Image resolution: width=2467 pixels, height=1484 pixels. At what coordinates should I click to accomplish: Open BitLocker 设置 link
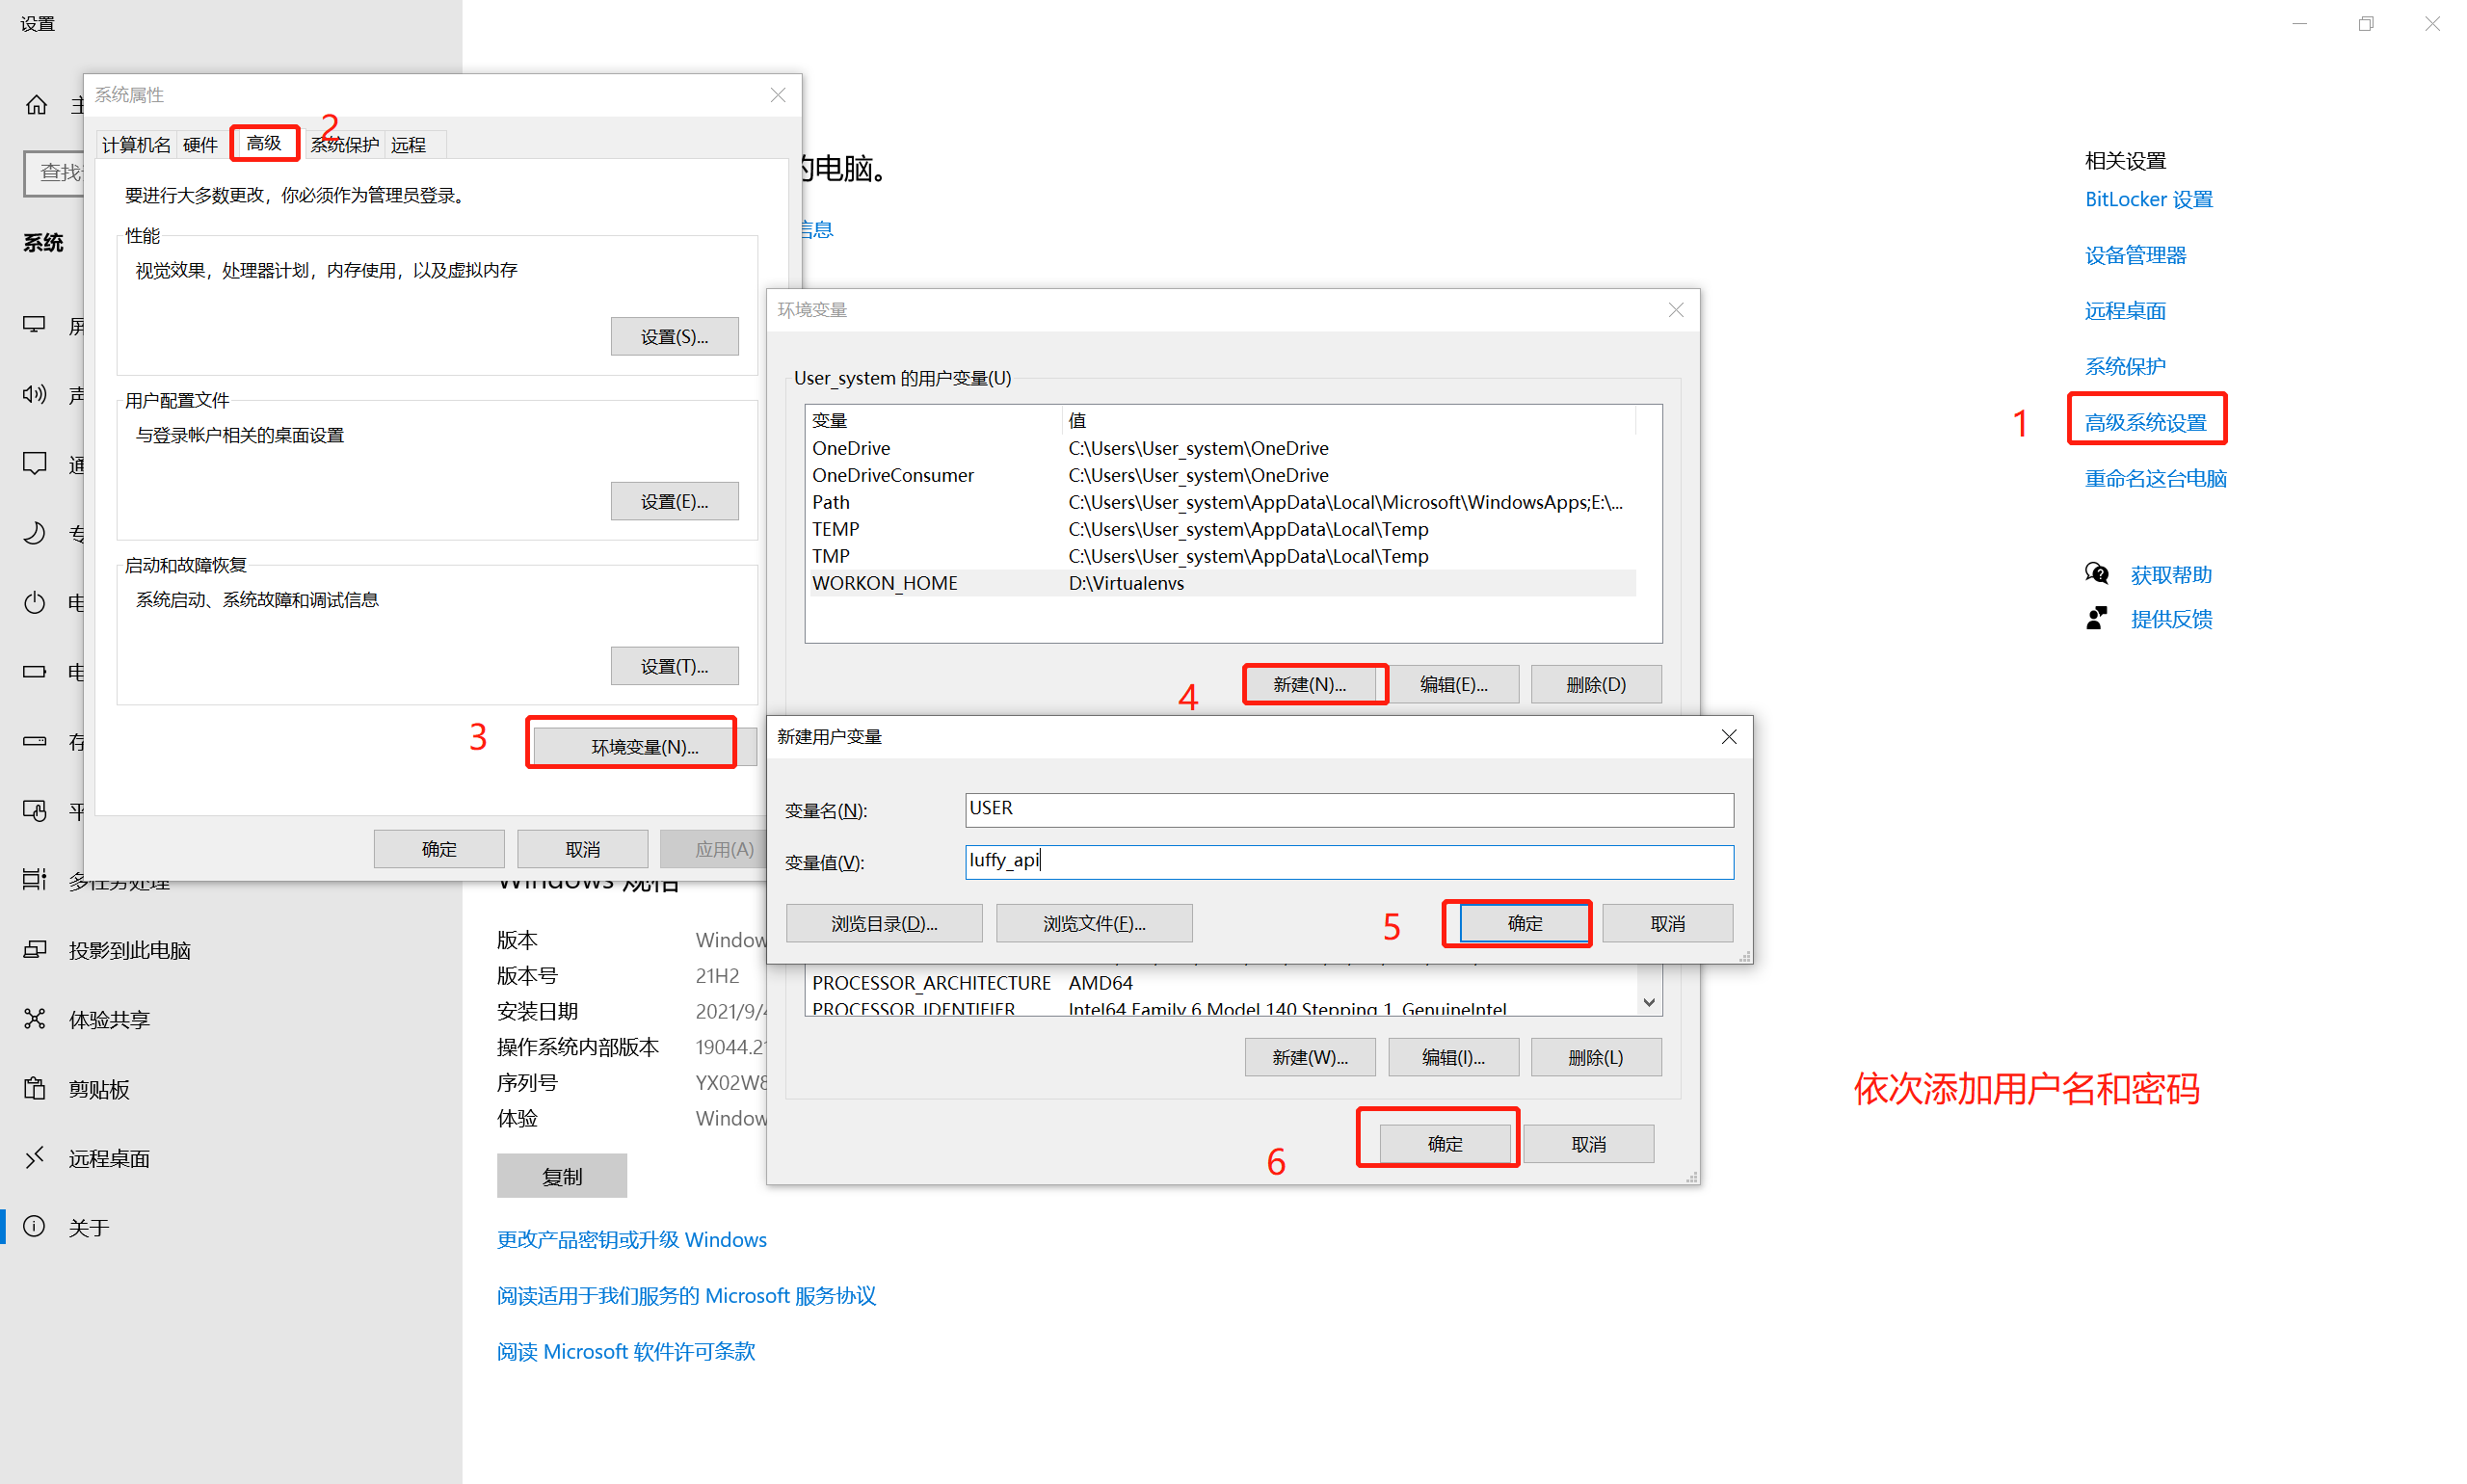(2148, 199)
